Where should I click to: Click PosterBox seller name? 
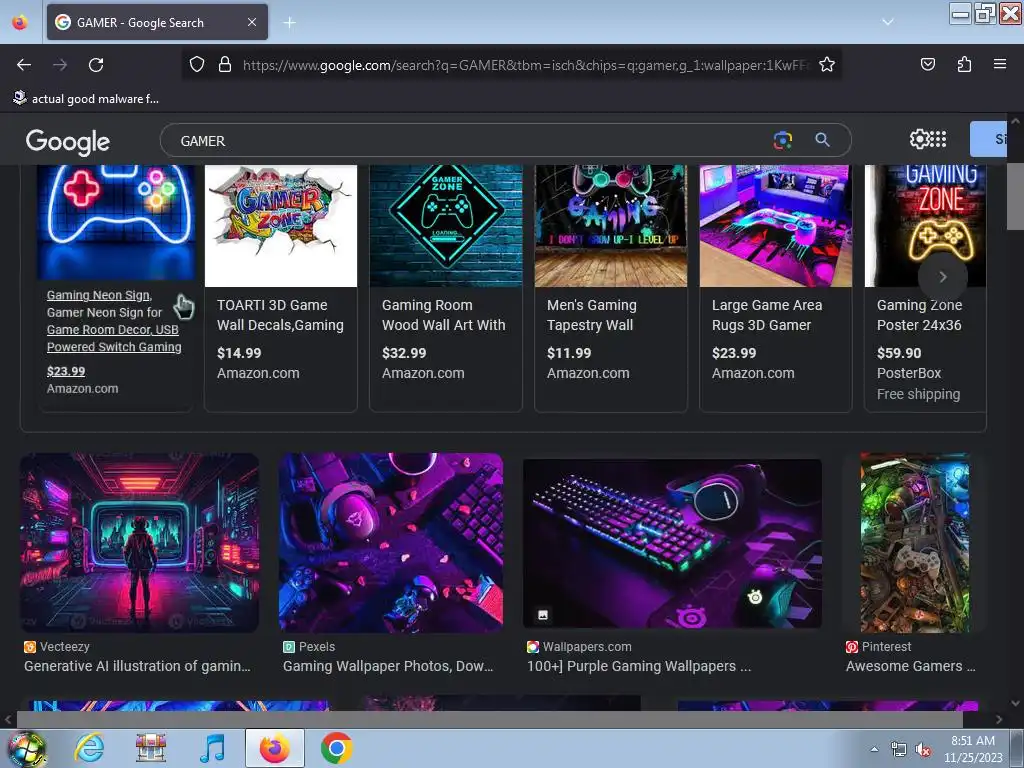pyautogui.click(x=908, y=374)
